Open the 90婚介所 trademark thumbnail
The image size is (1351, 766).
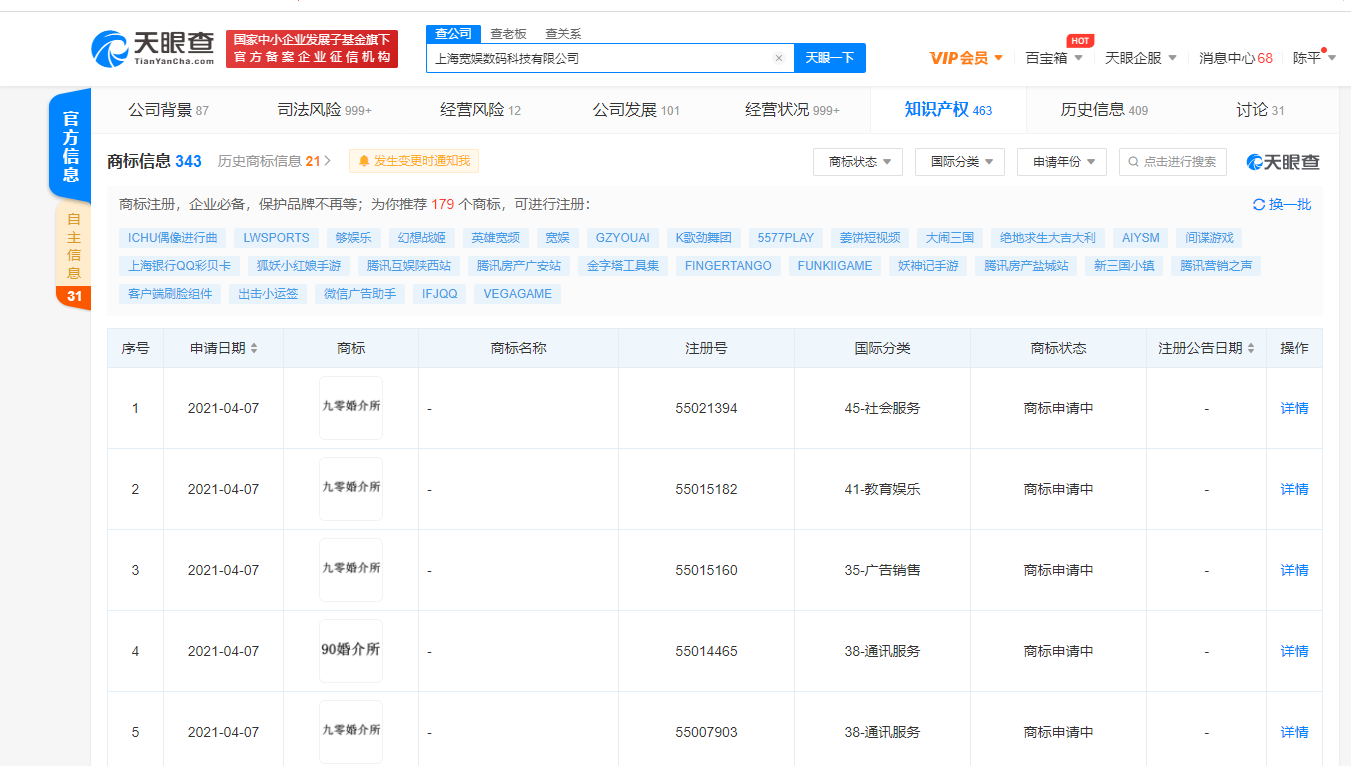(351, 651)
